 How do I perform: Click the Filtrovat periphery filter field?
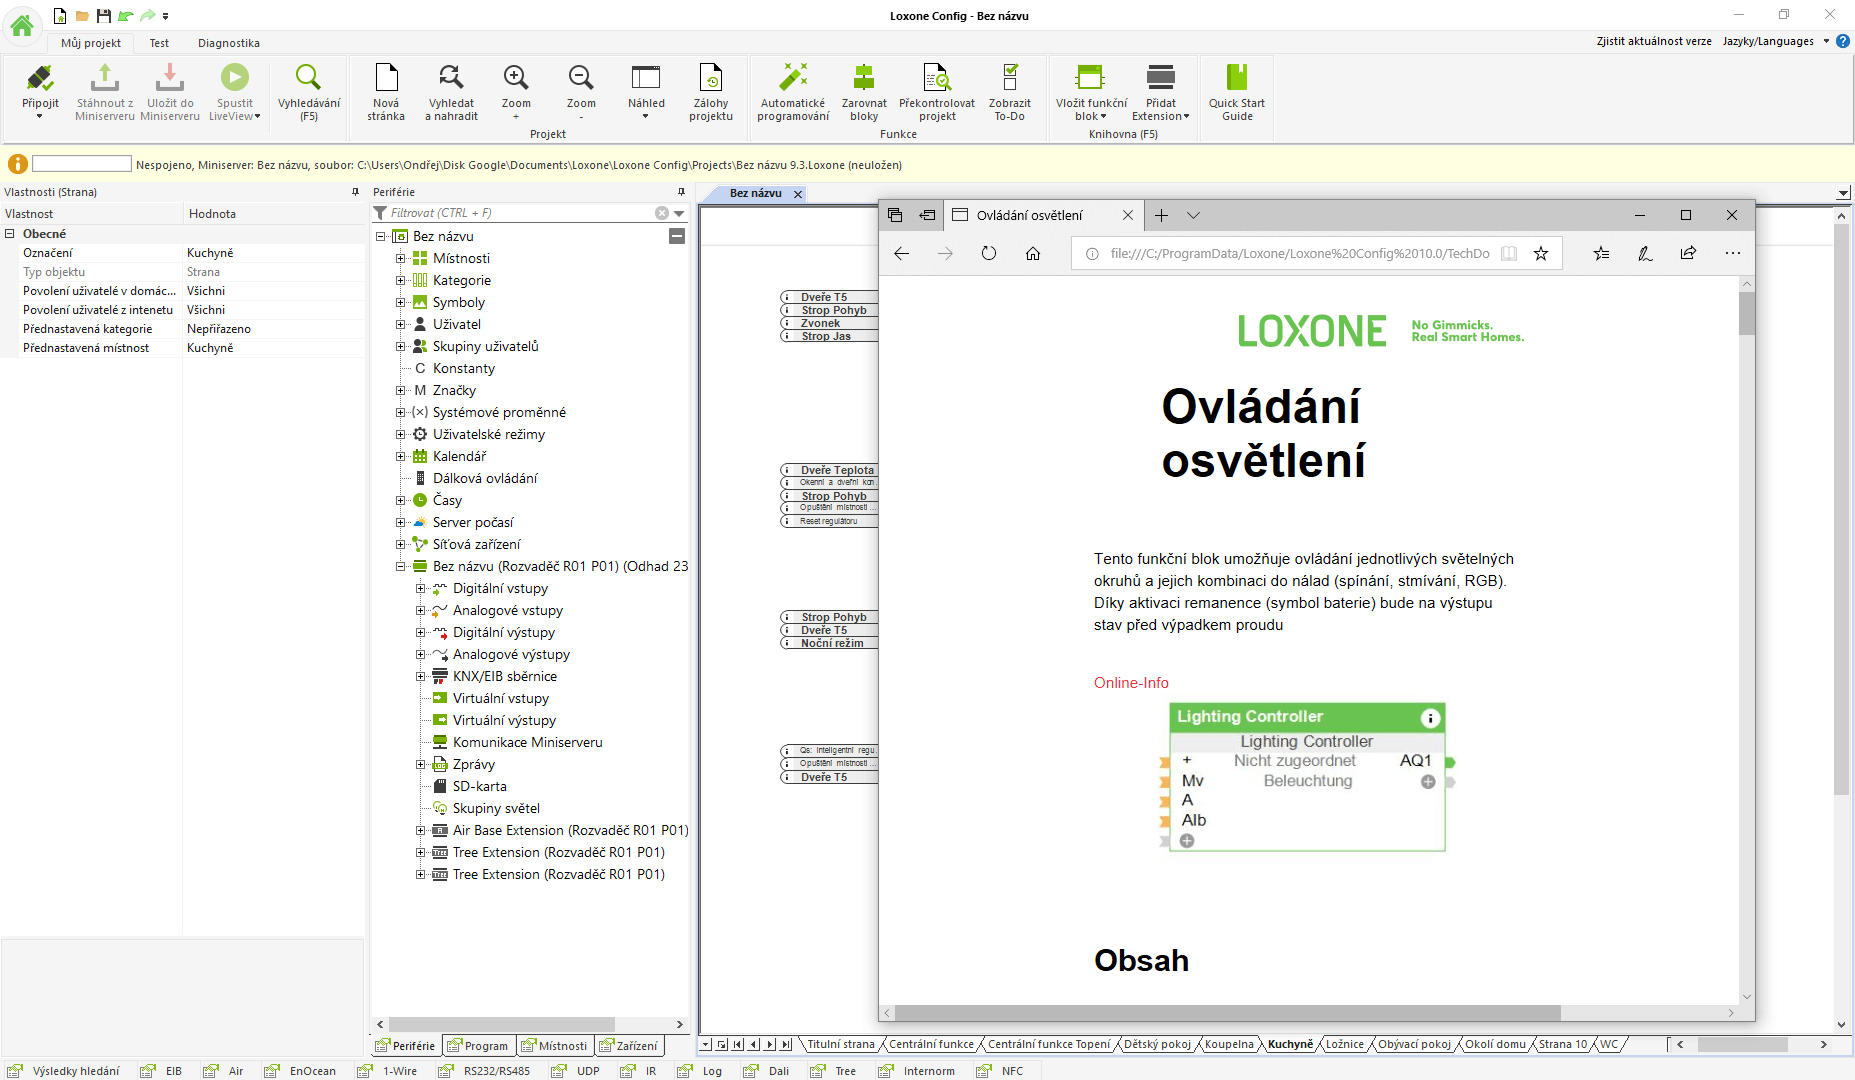tap(520, 213)
